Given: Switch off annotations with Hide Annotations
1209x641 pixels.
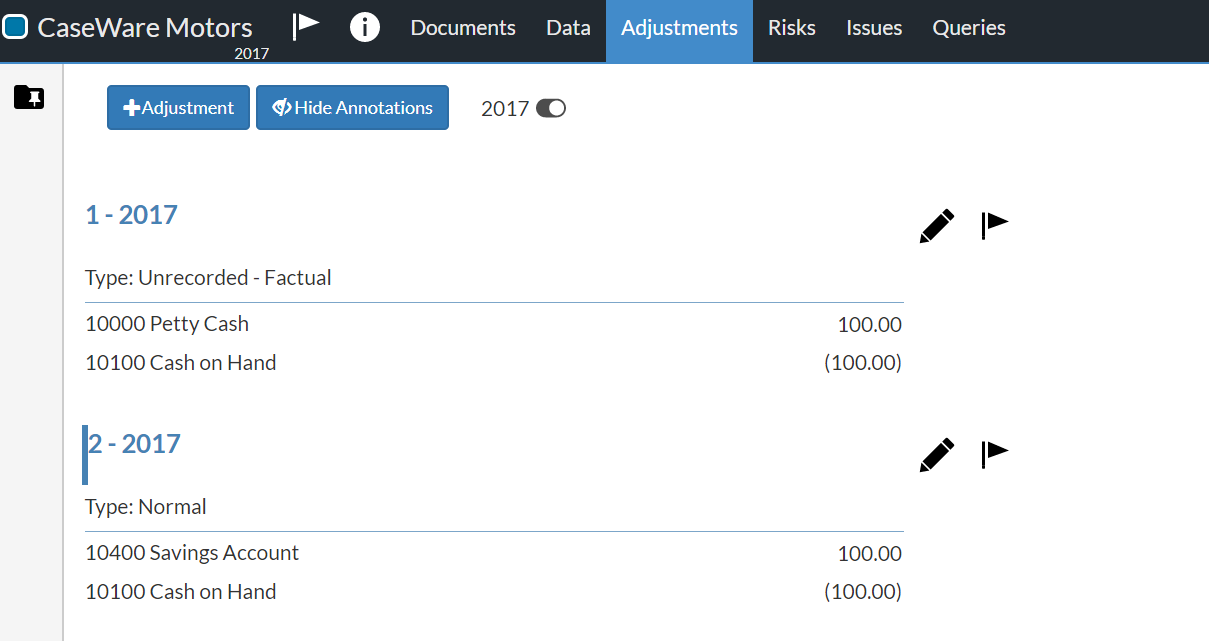Looking at the screenshot, I should point(352,107).
